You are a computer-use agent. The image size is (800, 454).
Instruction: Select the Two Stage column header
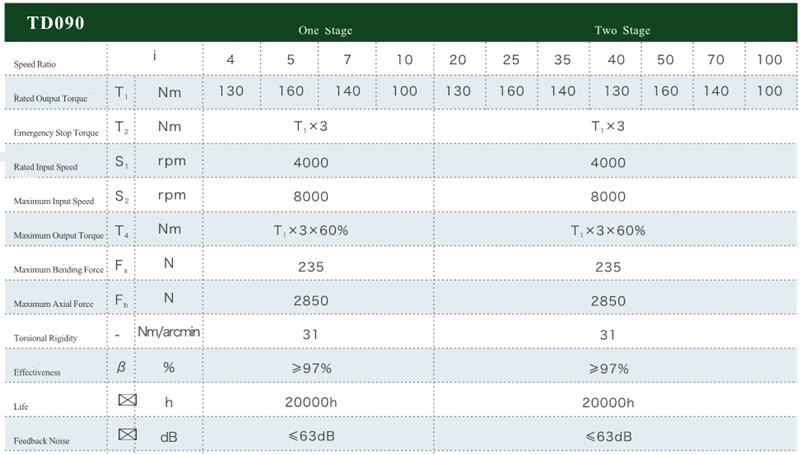[622, 31]
